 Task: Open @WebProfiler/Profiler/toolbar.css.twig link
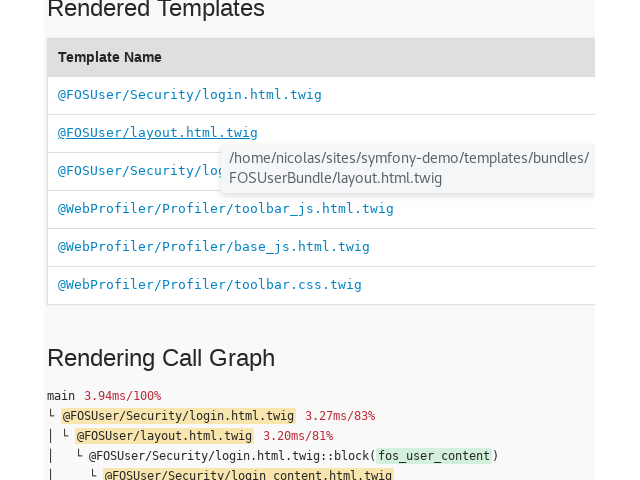click(210, 284)
